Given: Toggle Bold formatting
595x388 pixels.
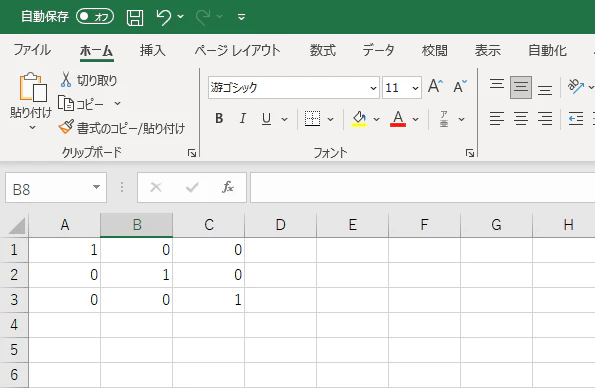Looking at the screenshot, I should pos(219,119).
